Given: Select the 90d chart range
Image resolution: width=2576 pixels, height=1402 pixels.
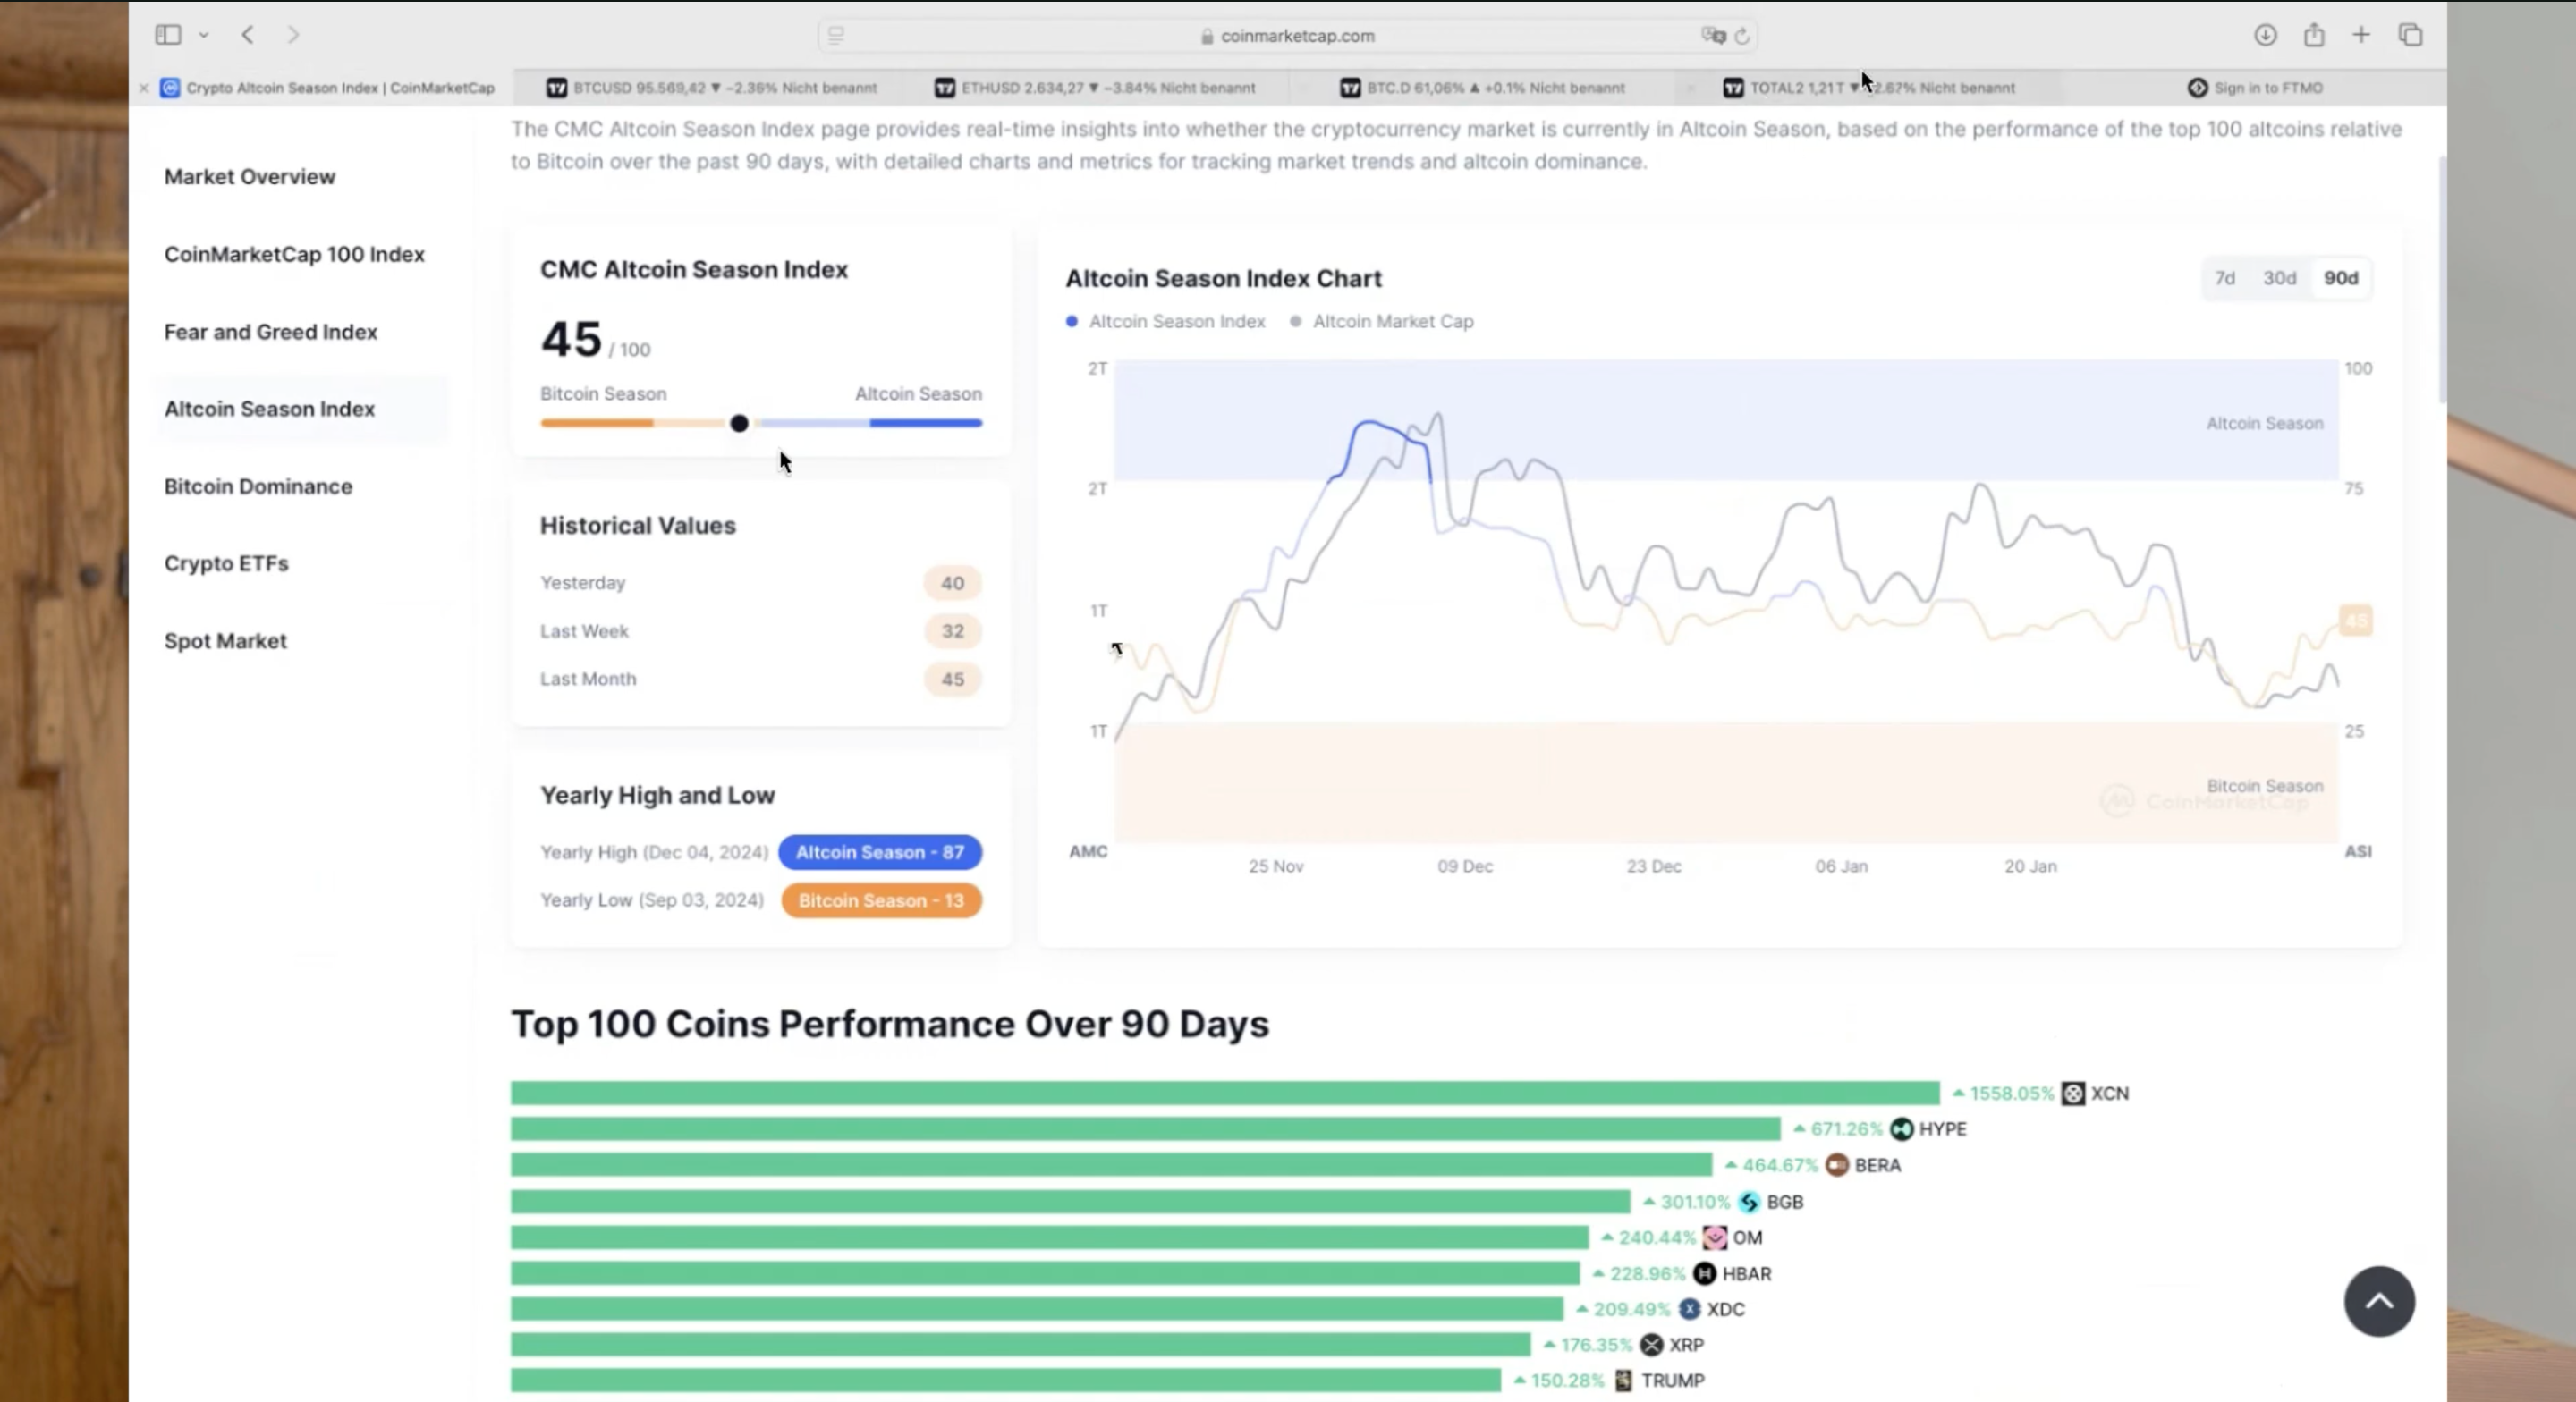Looking at the screenshot, I should pos(2340,278).
